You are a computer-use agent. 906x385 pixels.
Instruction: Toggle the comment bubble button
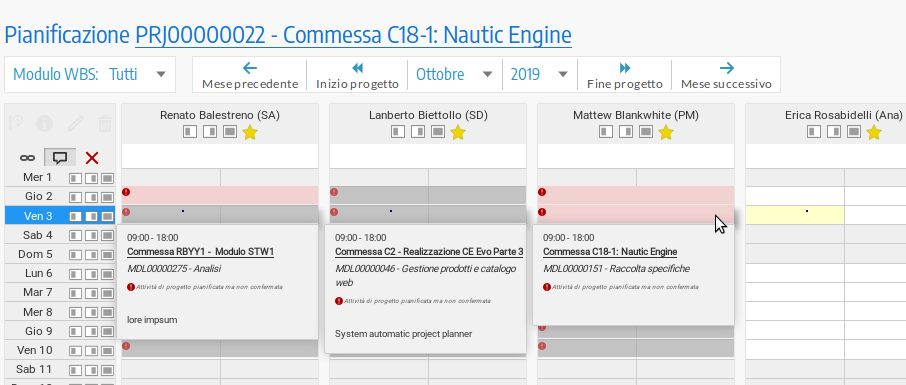(60, 158)
